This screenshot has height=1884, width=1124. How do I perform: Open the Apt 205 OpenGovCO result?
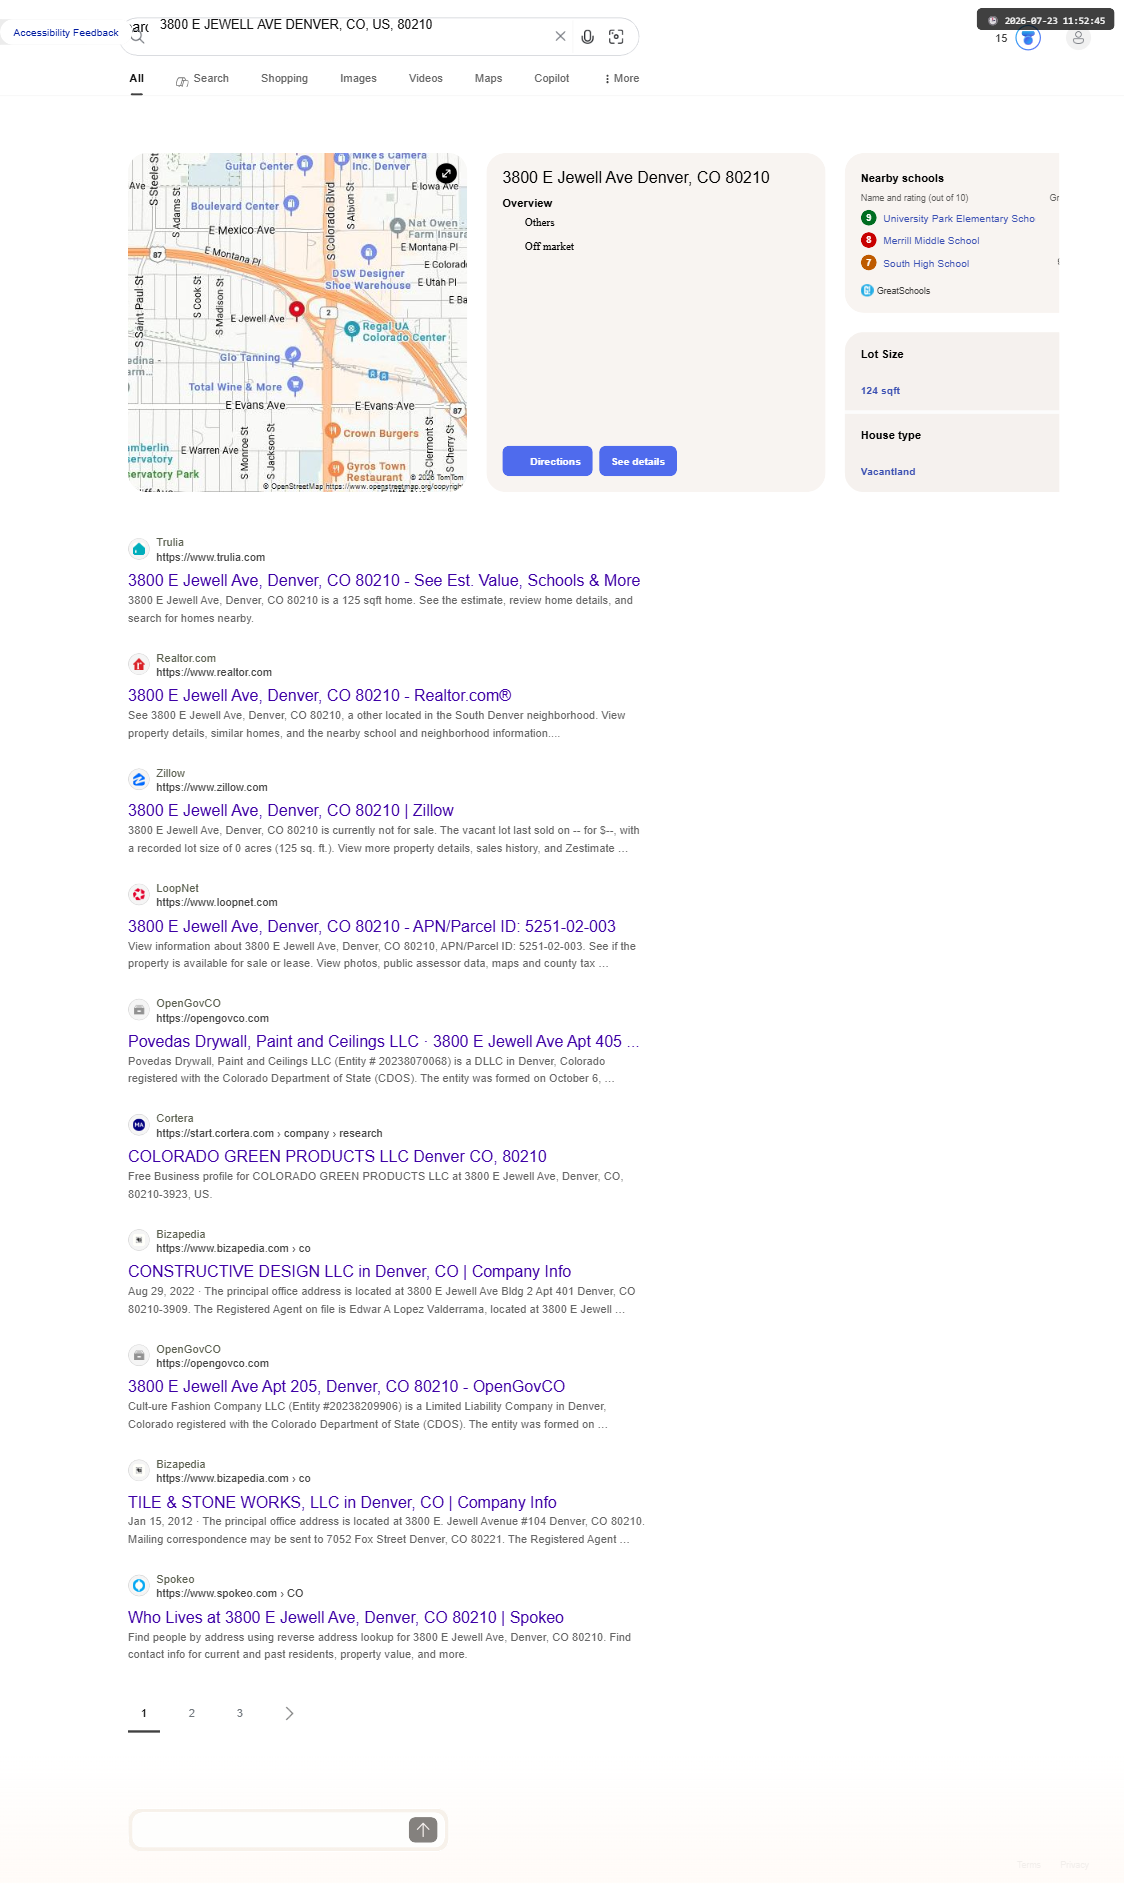(x=347, y=1387)
